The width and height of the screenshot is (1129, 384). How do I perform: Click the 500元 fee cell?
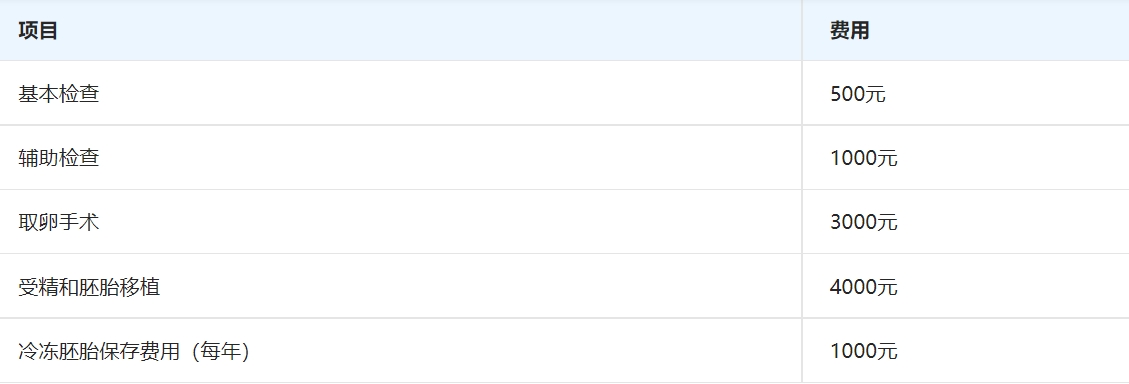(858, 94)
